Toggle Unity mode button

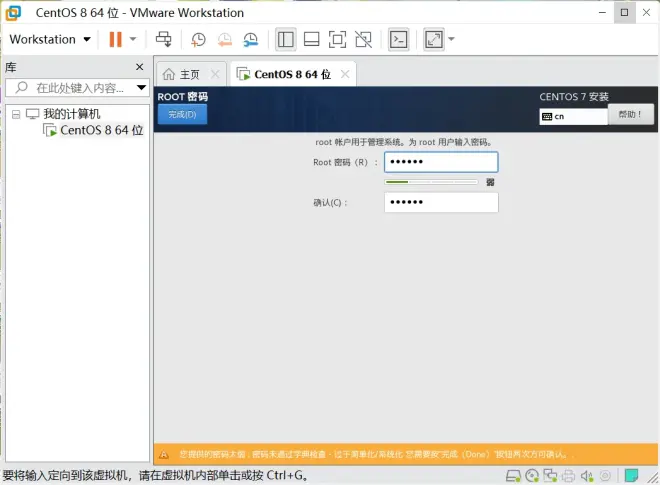point(363,39)
